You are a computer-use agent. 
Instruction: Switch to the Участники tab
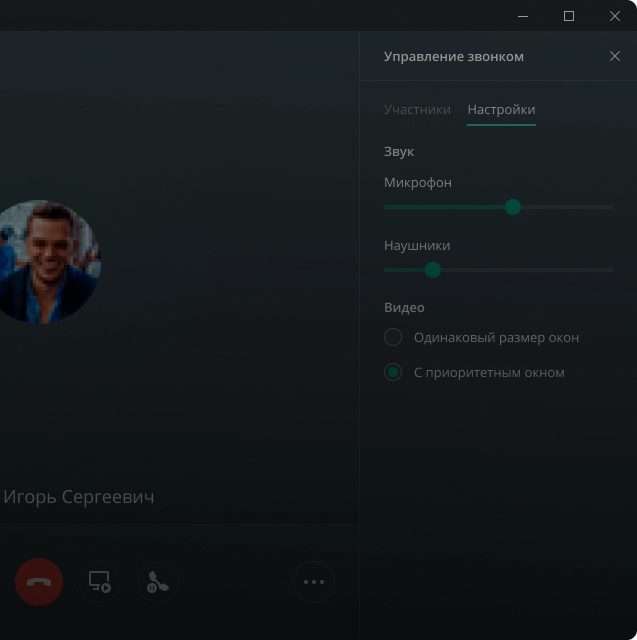click(417, 109)
